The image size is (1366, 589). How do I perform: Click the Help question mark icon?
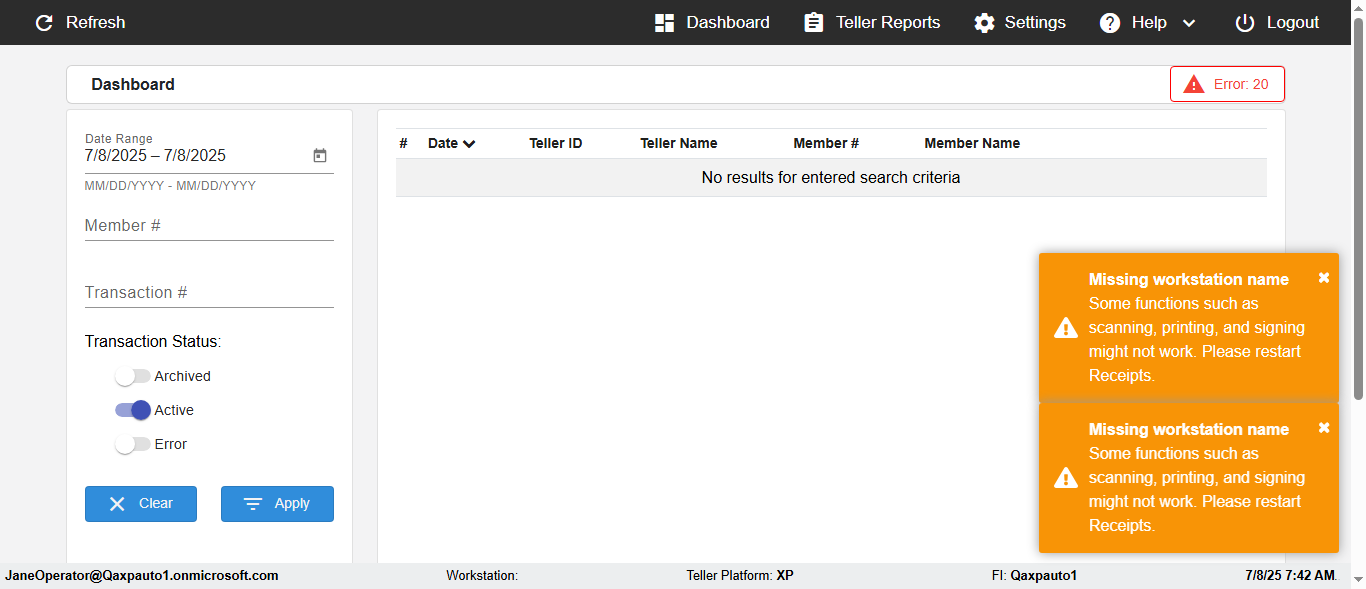pyautogui.click(x=1110, y=23)
